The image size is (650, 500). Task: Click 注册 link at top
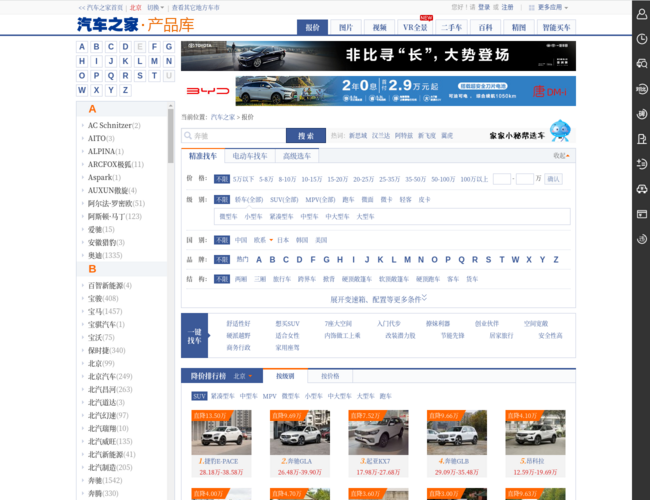click(x=507, y=7)
